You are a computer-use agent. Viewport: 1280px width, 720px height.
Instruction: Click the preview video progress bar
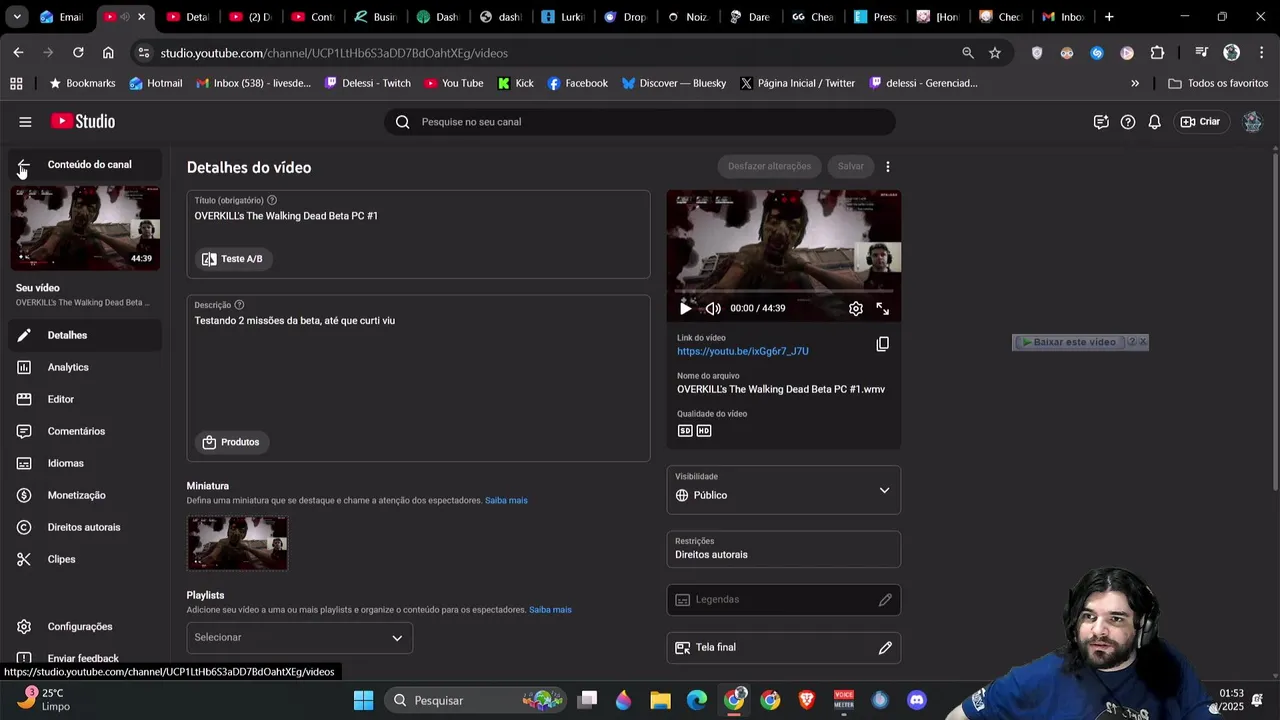(784, 292)
